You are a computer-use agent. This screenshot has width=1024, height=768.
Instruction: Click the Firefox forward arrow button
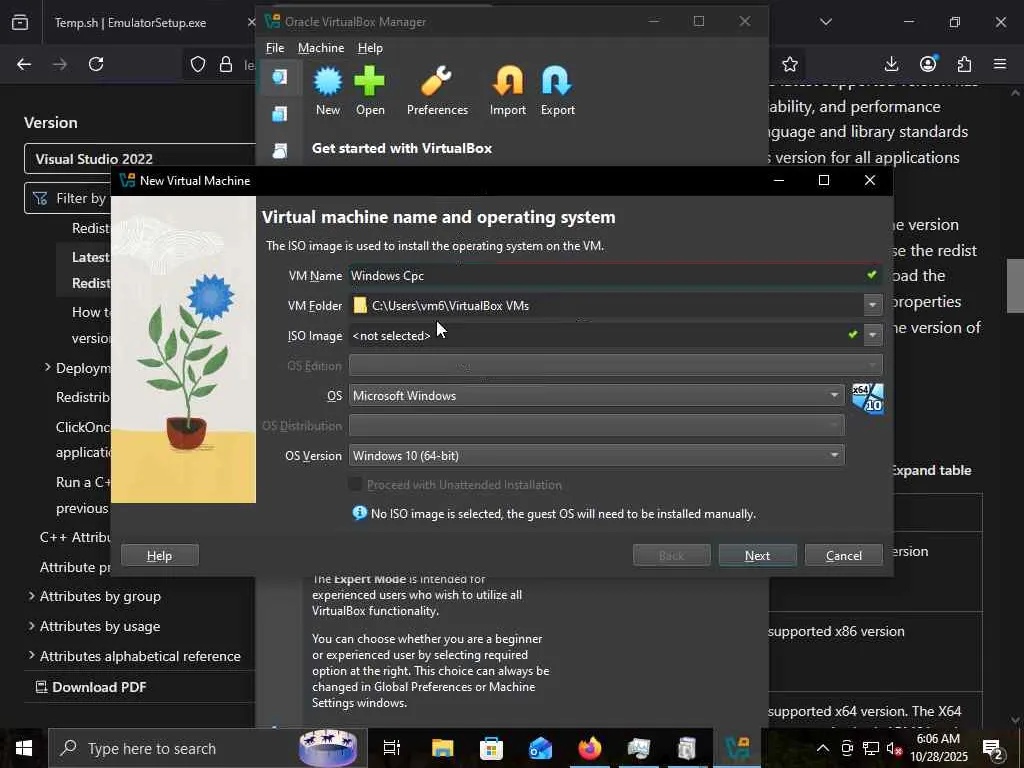60,64
